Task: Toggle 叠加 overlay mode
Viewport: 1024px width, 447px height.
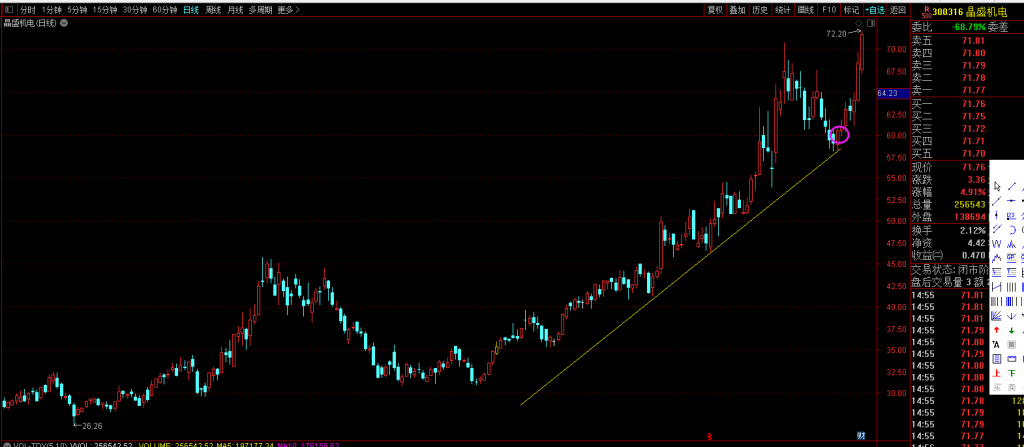Action: tap(738, 9)
